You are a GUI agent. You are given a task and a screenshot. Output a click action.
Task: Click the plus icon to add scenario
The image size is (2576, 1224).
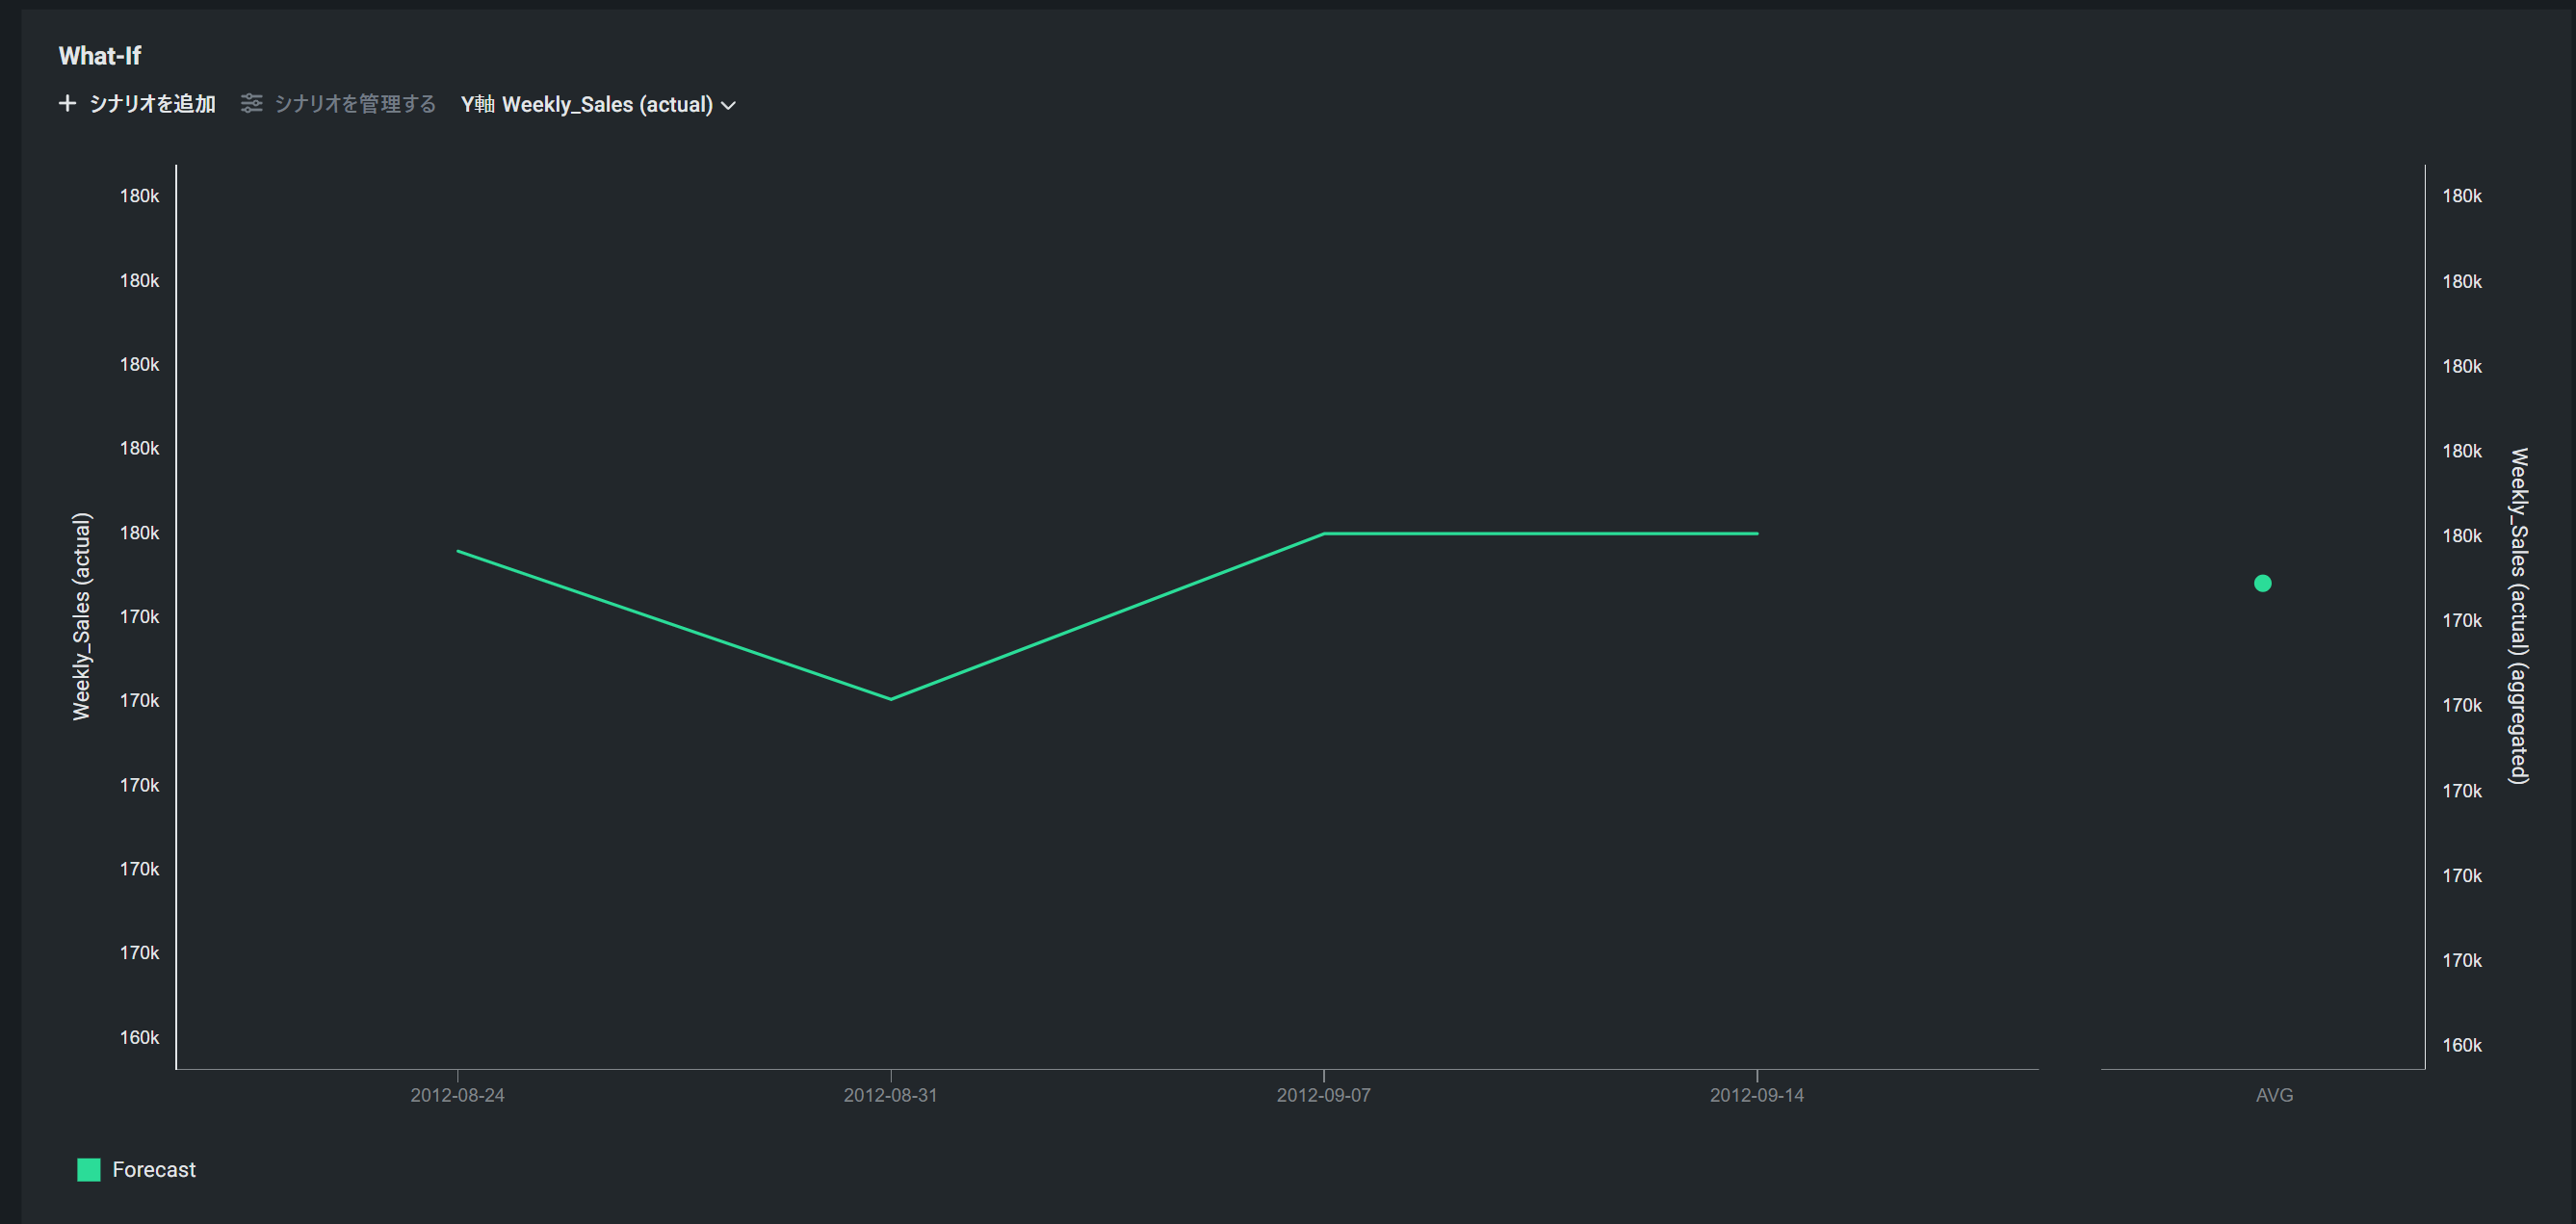[x=67, y=104]
